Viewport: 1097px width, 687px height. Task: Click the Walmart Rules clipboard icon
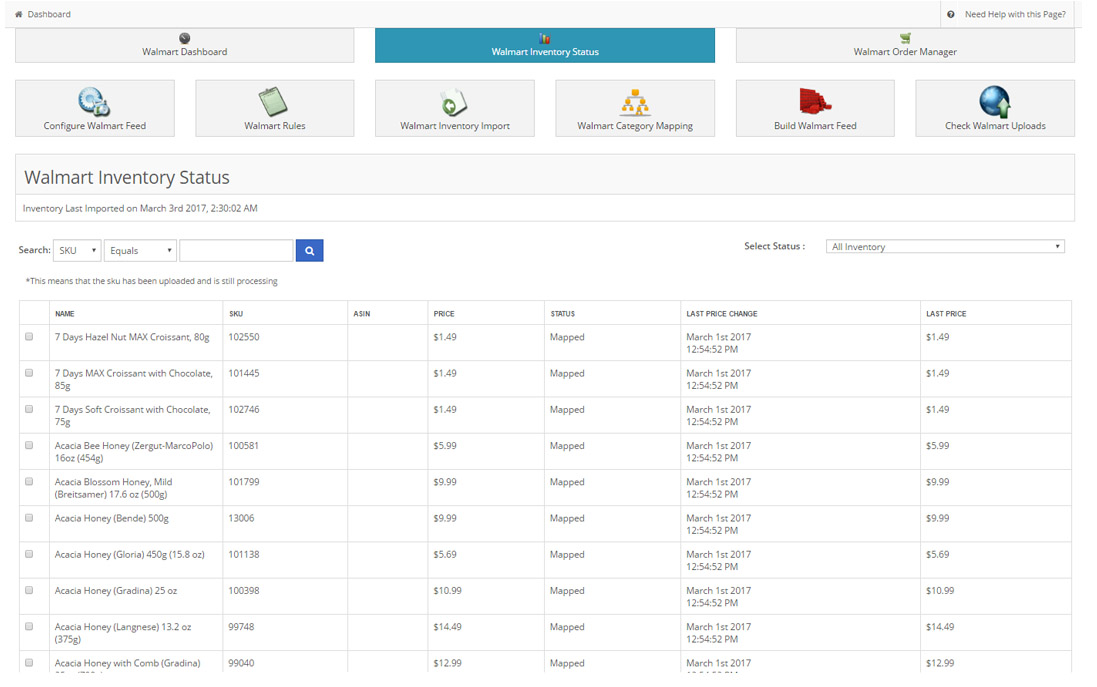[x=274, y=102]
